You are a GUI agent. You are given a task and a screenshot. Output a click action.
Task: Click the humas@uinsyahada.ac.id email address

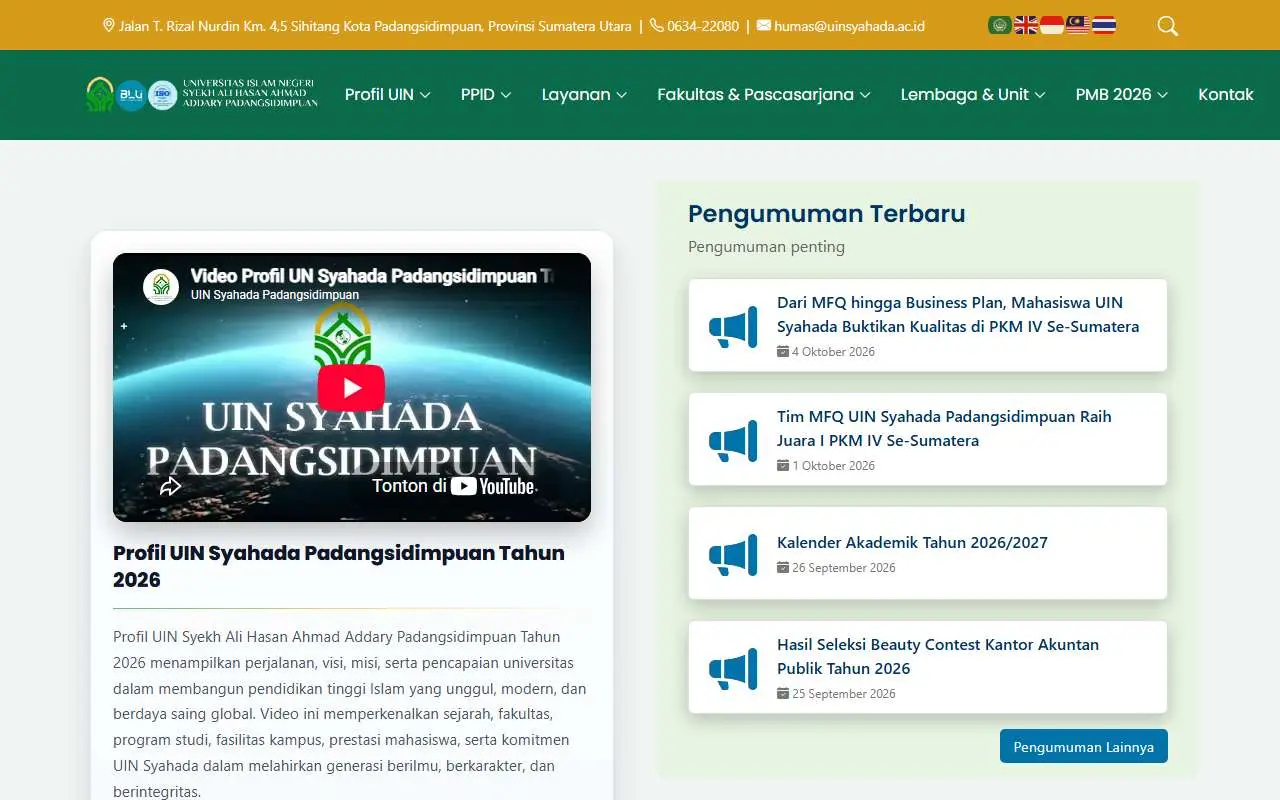(x=849, y=26)
